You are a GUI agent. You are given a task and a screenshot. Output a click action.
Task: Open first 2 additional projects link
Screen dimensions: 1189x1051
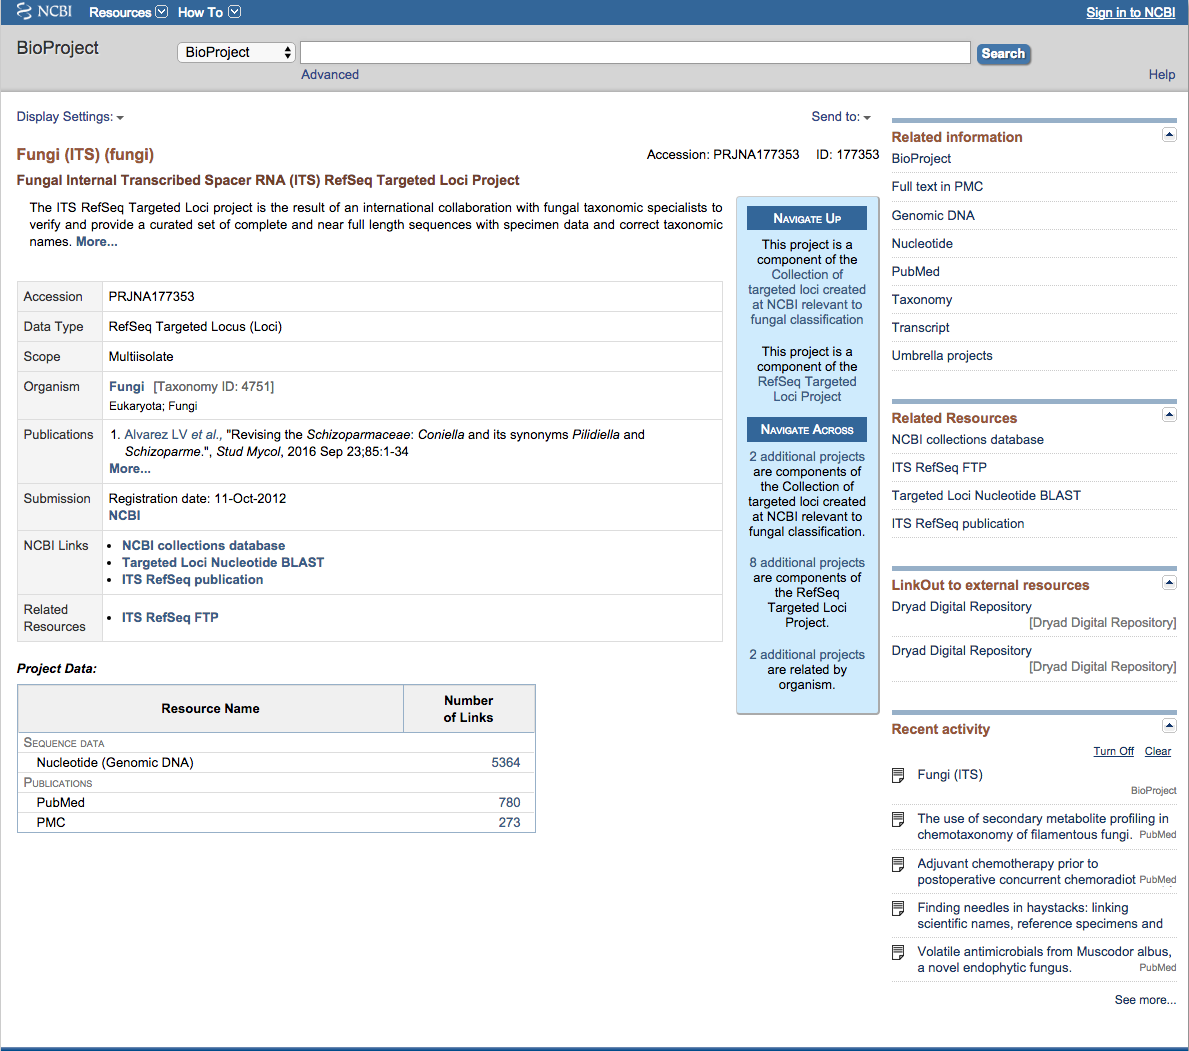coord(807,456)
